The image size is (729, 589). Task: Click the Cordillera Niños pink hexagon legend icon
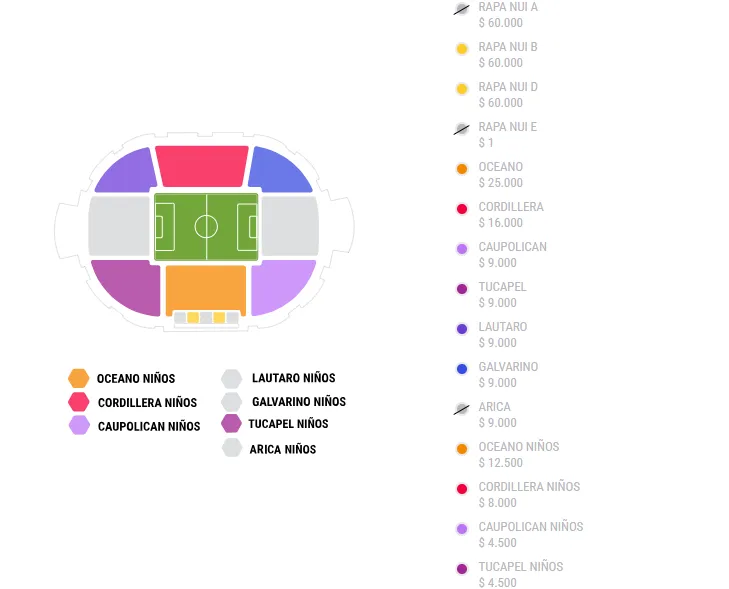pos(79,402)
